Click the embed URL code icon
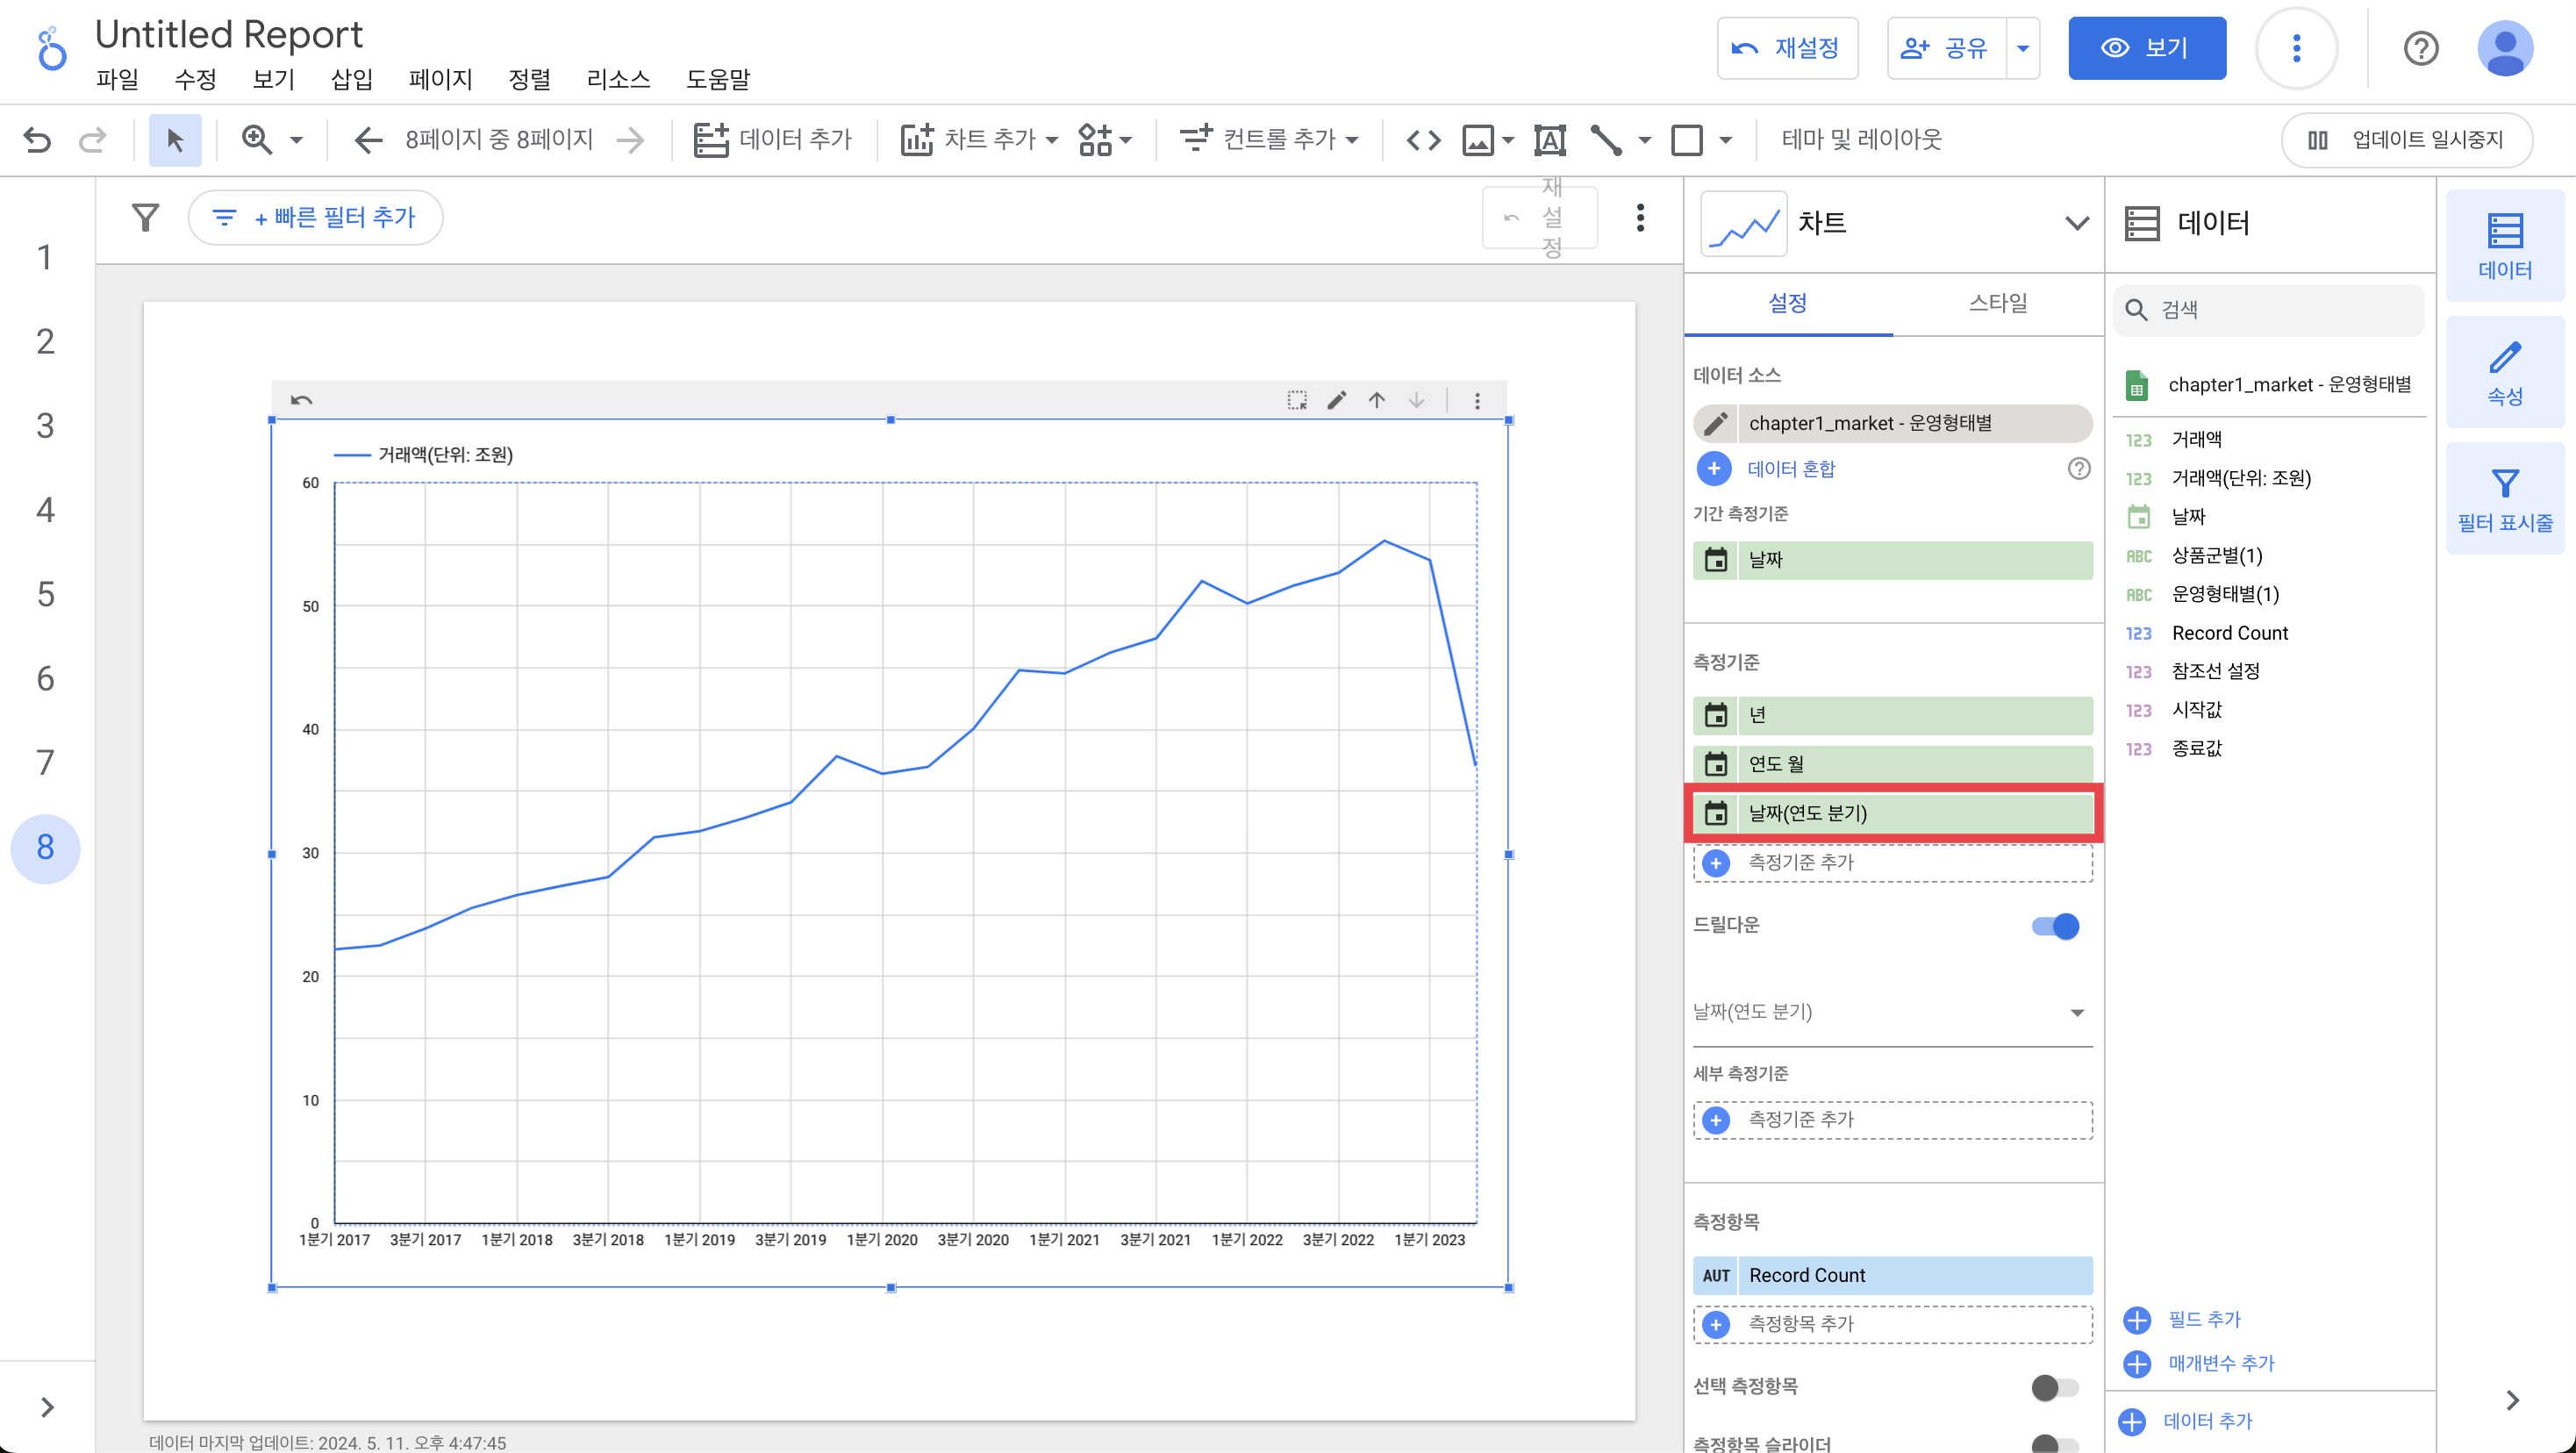This screenshot has height=1453, width=2576. coord(1423,140)
